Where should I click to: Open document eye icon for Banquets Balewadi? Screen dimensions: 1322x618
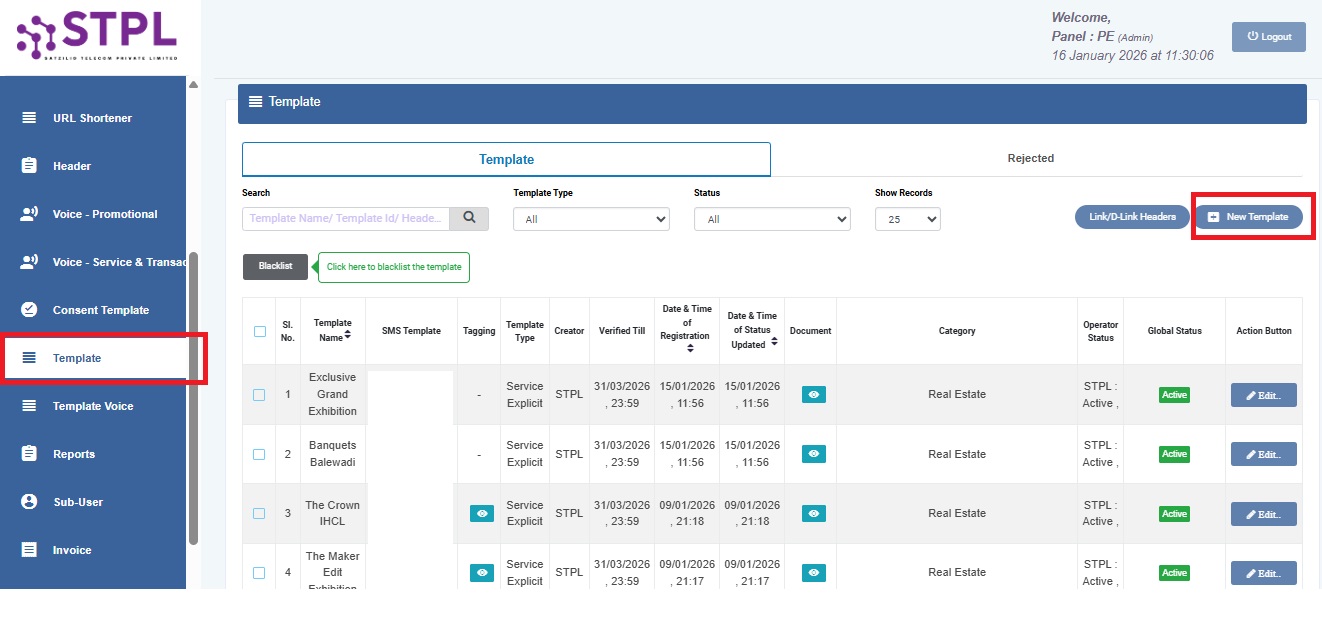[x=814, y=454]
